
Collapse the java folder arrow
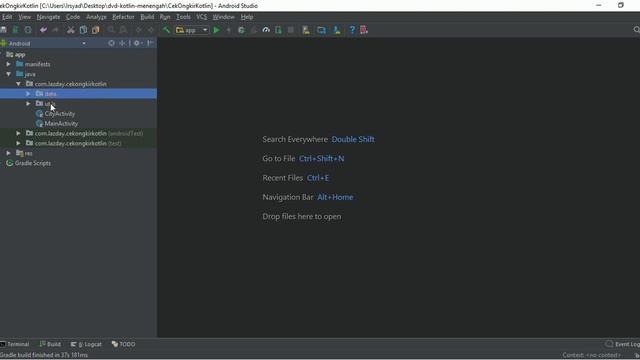(x=9, y=74)
